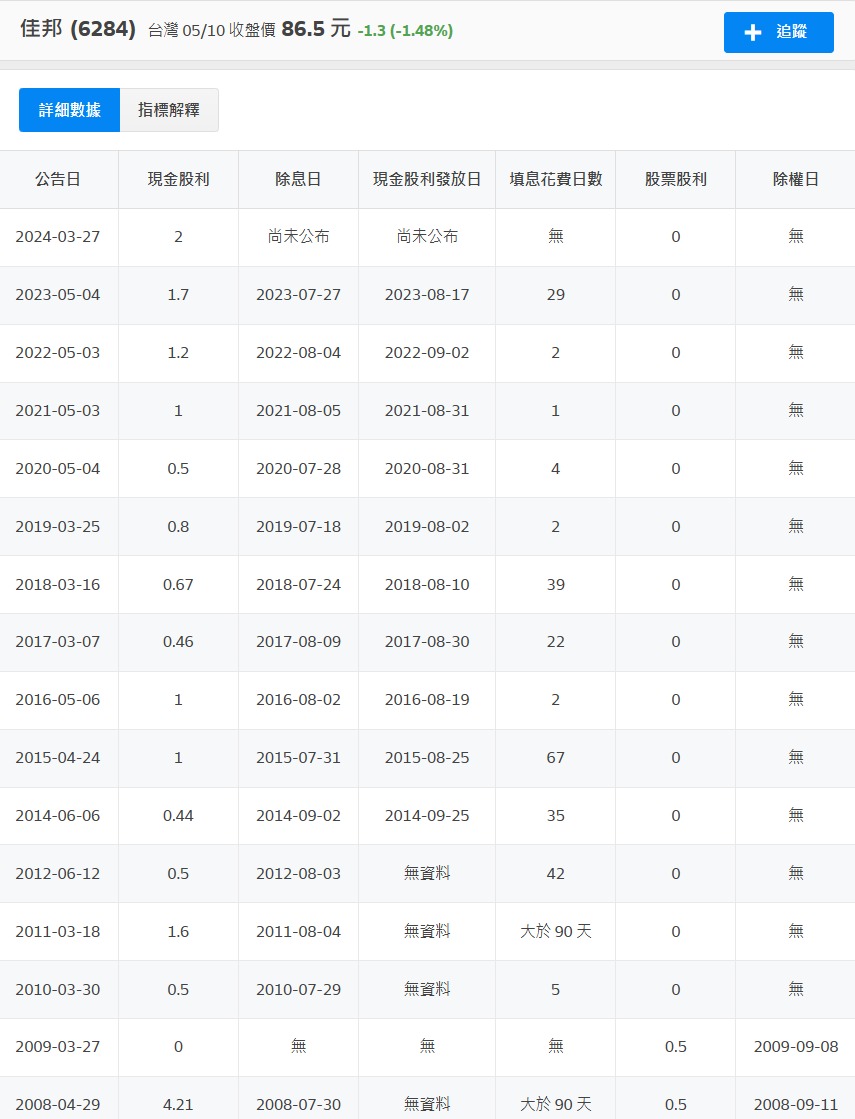The width and height of the screenshot is (855, 1119).
Task: Select the 2024-03-27 announcement date row
Action: click(x=59, y=237)
